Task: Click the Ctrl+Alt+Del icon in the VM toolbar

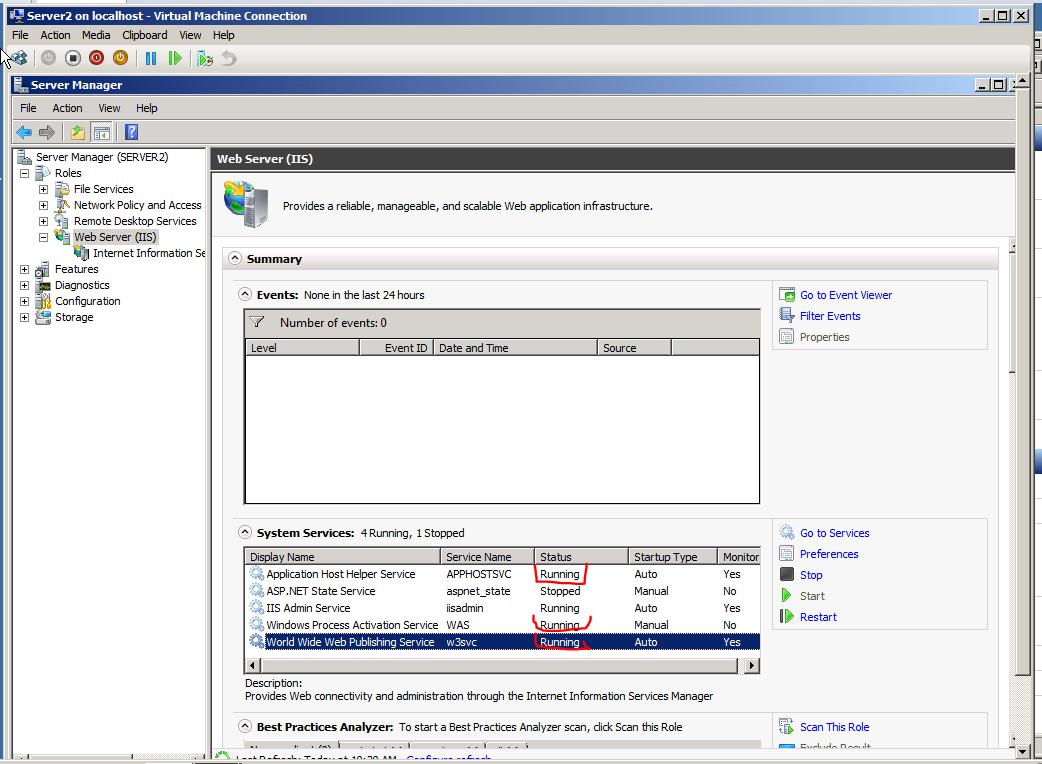Action: 19,58
